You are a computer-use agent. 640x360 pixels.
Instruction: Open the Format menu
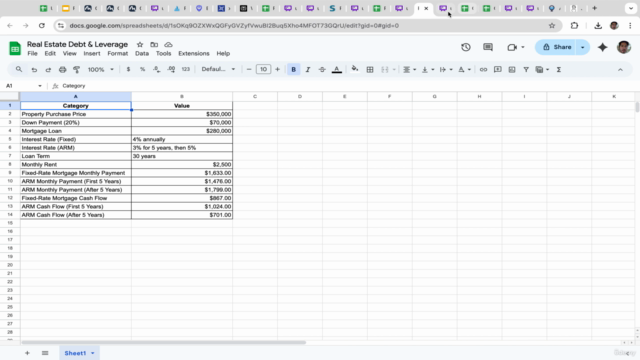click(118, 53)
